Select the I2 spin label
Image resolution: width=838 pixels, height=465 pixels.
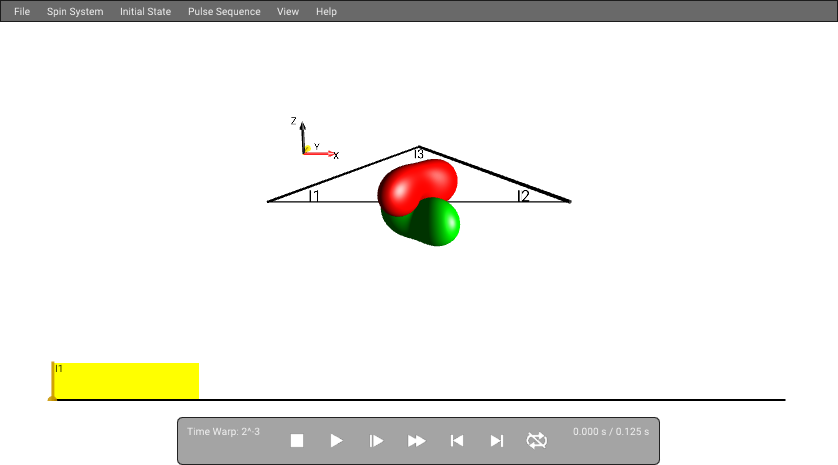tap(523, 196)
